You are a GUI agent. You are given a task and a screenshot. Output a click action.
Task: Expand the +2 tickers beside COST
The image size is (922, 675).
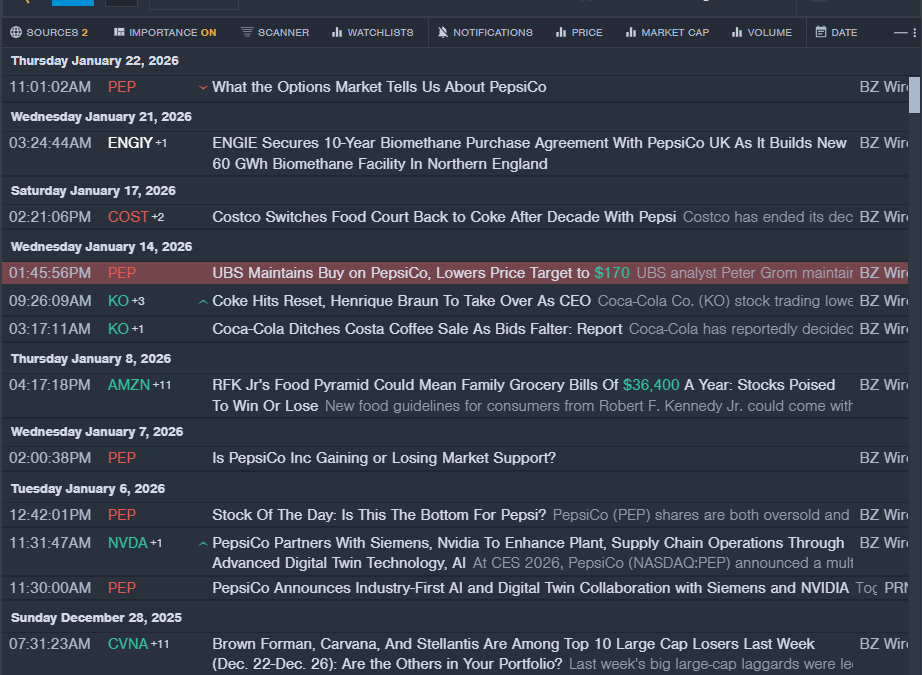click(158, 217)
